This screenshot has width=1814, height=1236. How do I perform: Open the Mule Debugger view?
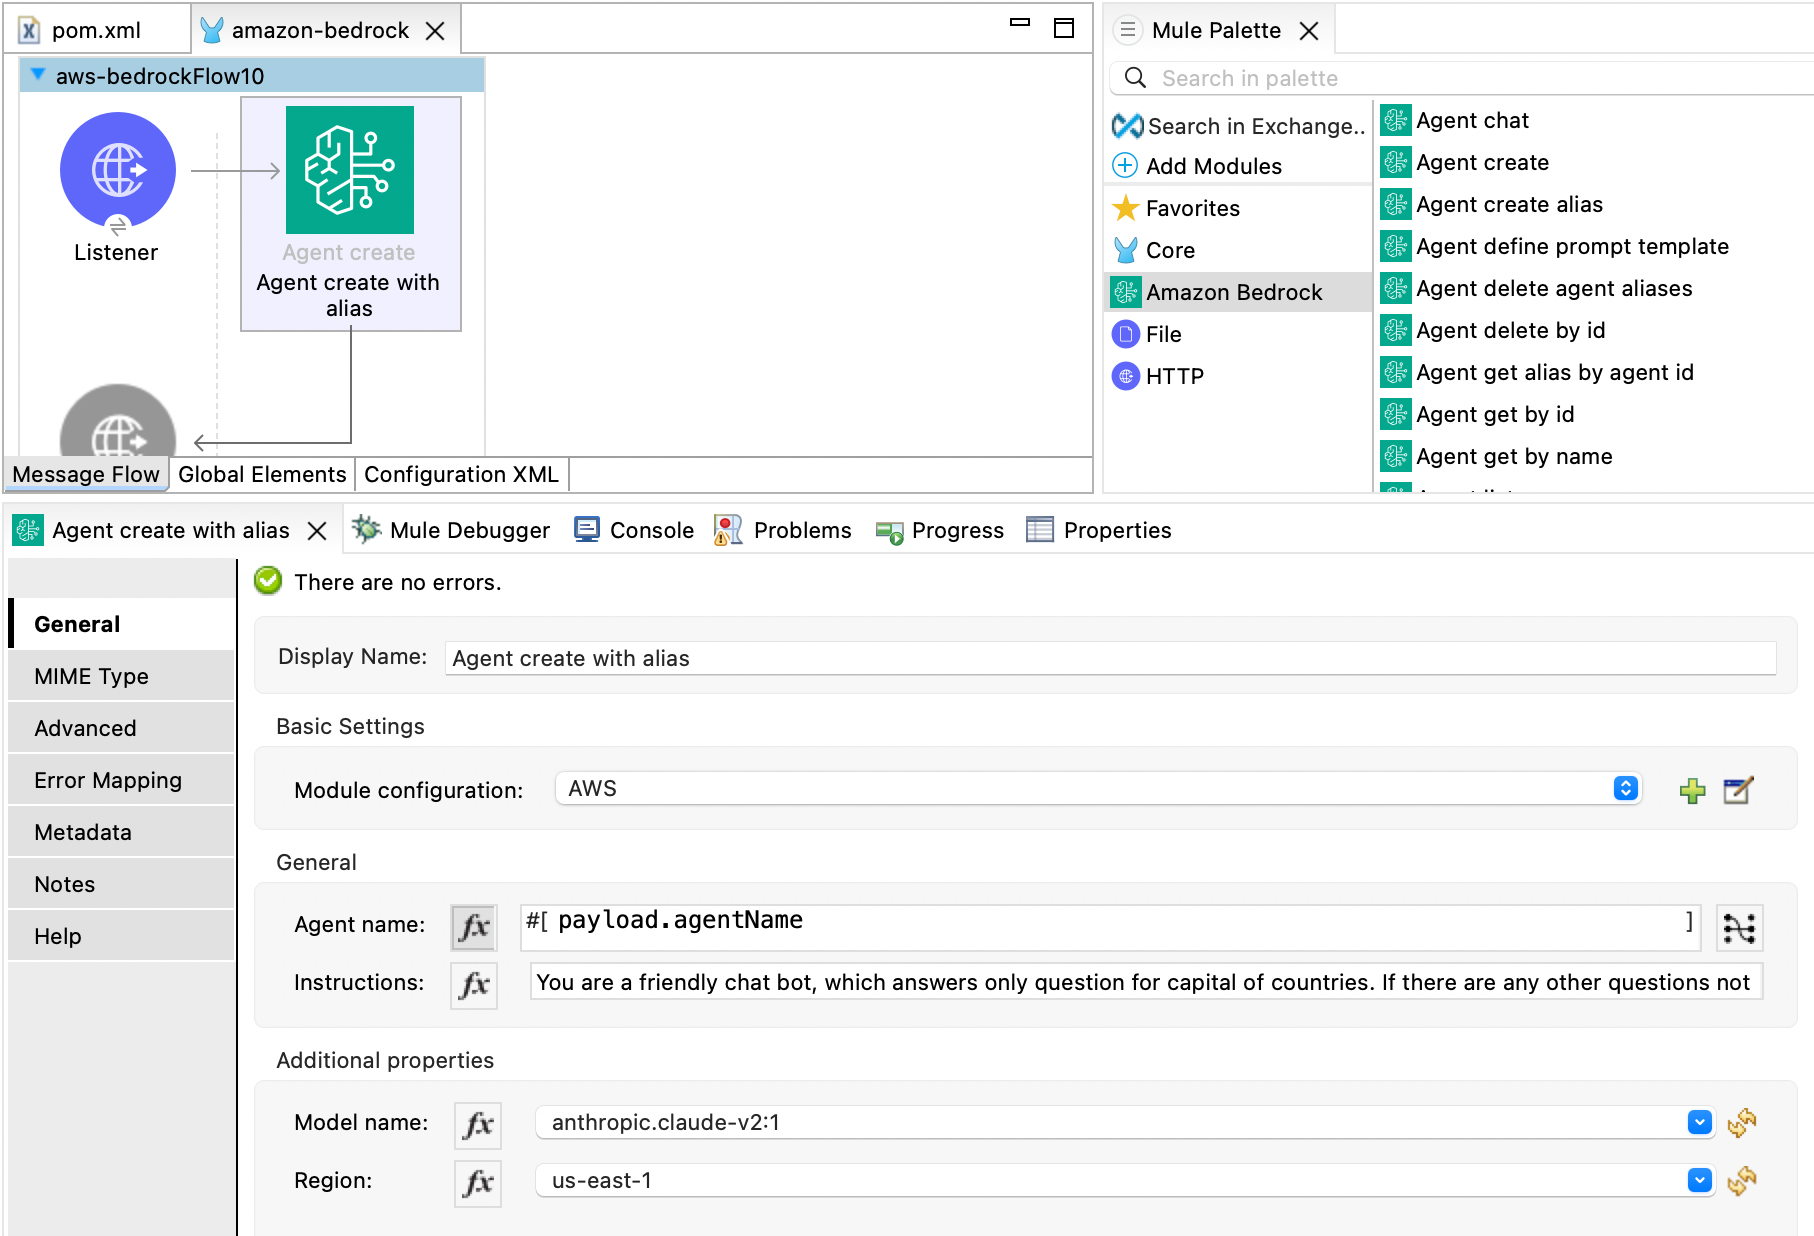[x=451, y=530]
